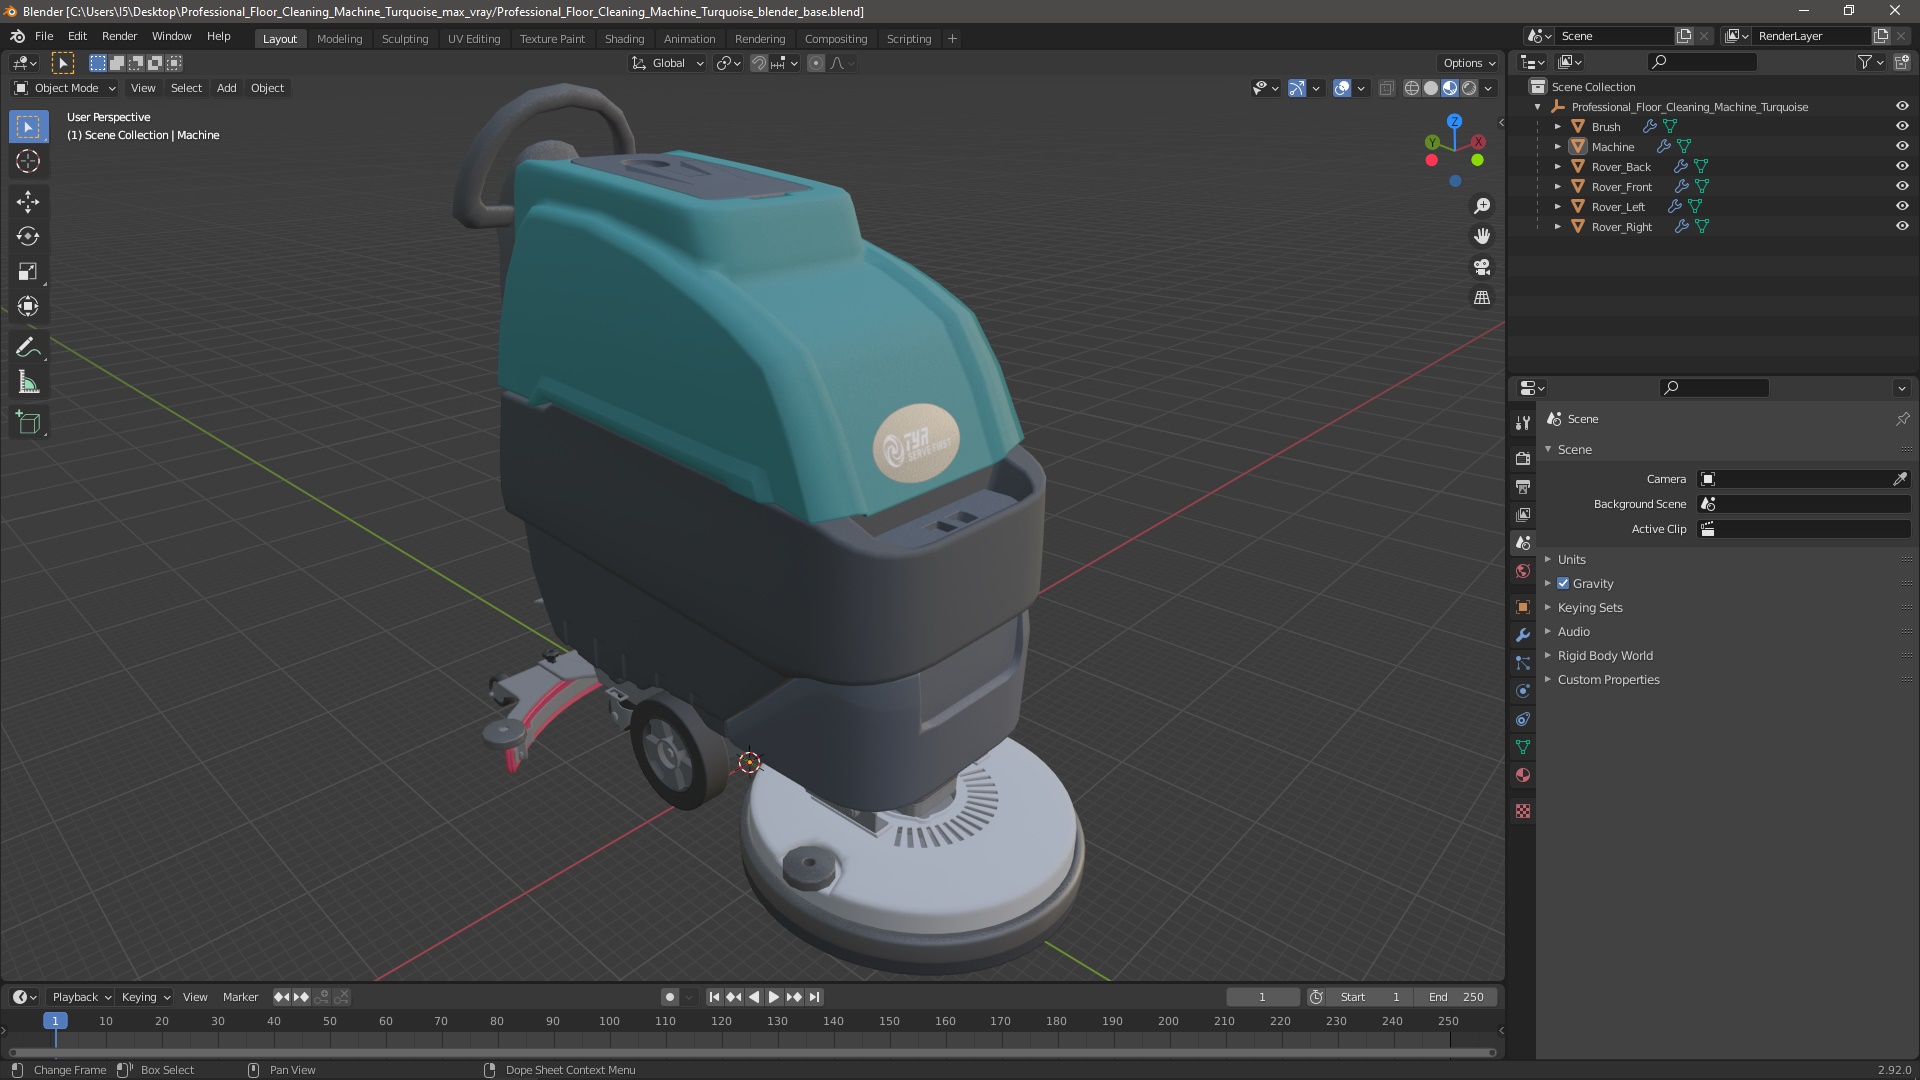Open Material properties tab
This screenshot has width=1920, height=1080.
tap(1523, 775)
